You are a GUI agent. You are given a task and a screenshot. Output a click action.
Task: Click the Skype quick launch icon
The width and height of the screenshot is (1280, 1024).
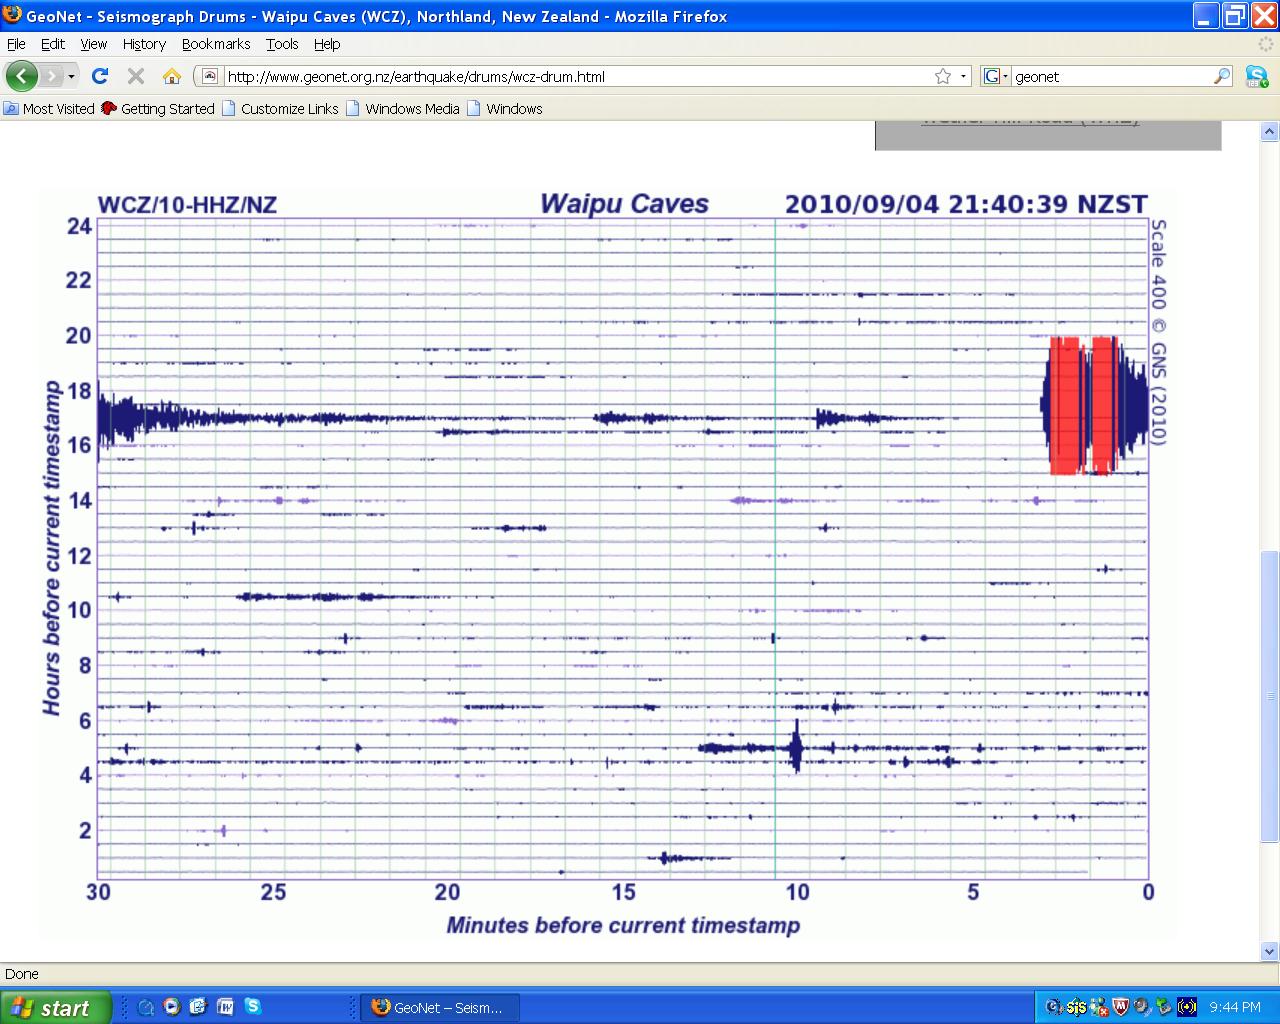[253, 1007]
